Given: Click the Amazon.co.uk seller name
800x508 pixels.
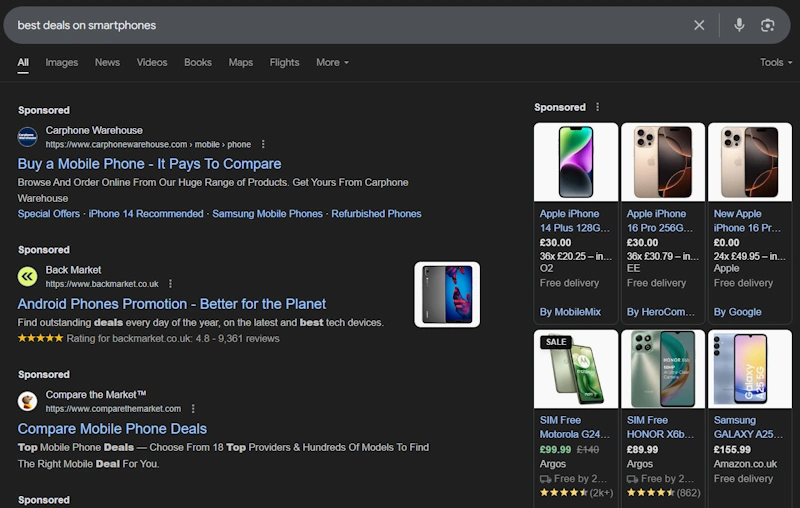Looking at the screenshot, I should (x=745, y=464).
